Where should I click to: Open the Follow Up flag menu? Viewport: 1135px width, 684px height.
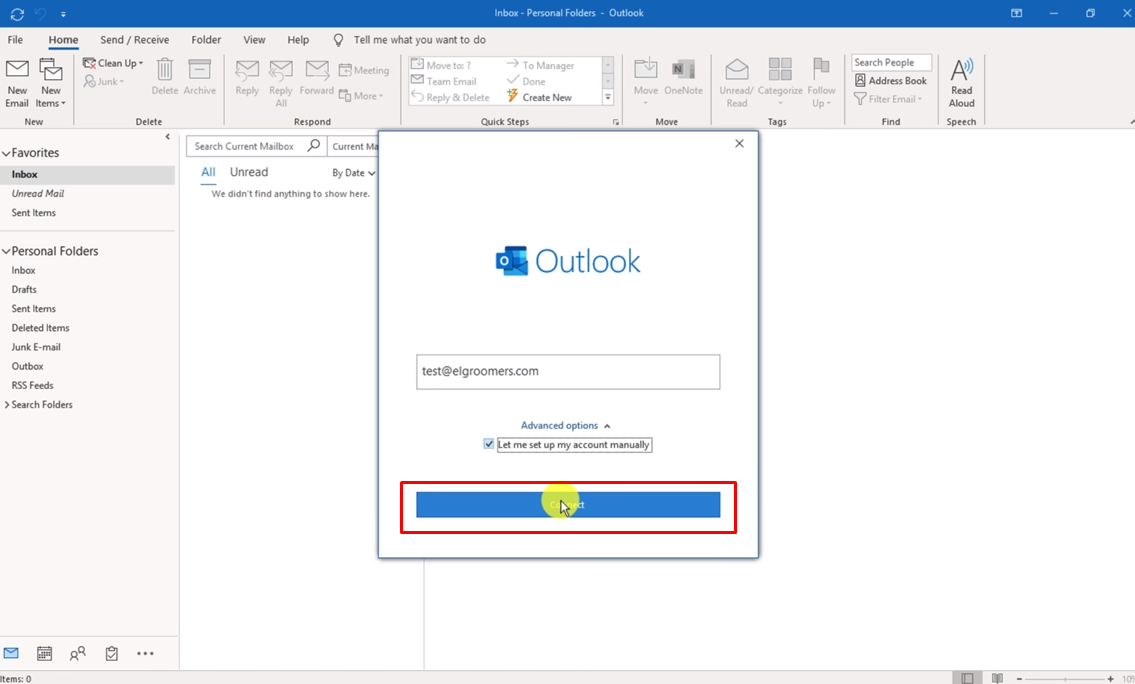click(x=821, y=83)
